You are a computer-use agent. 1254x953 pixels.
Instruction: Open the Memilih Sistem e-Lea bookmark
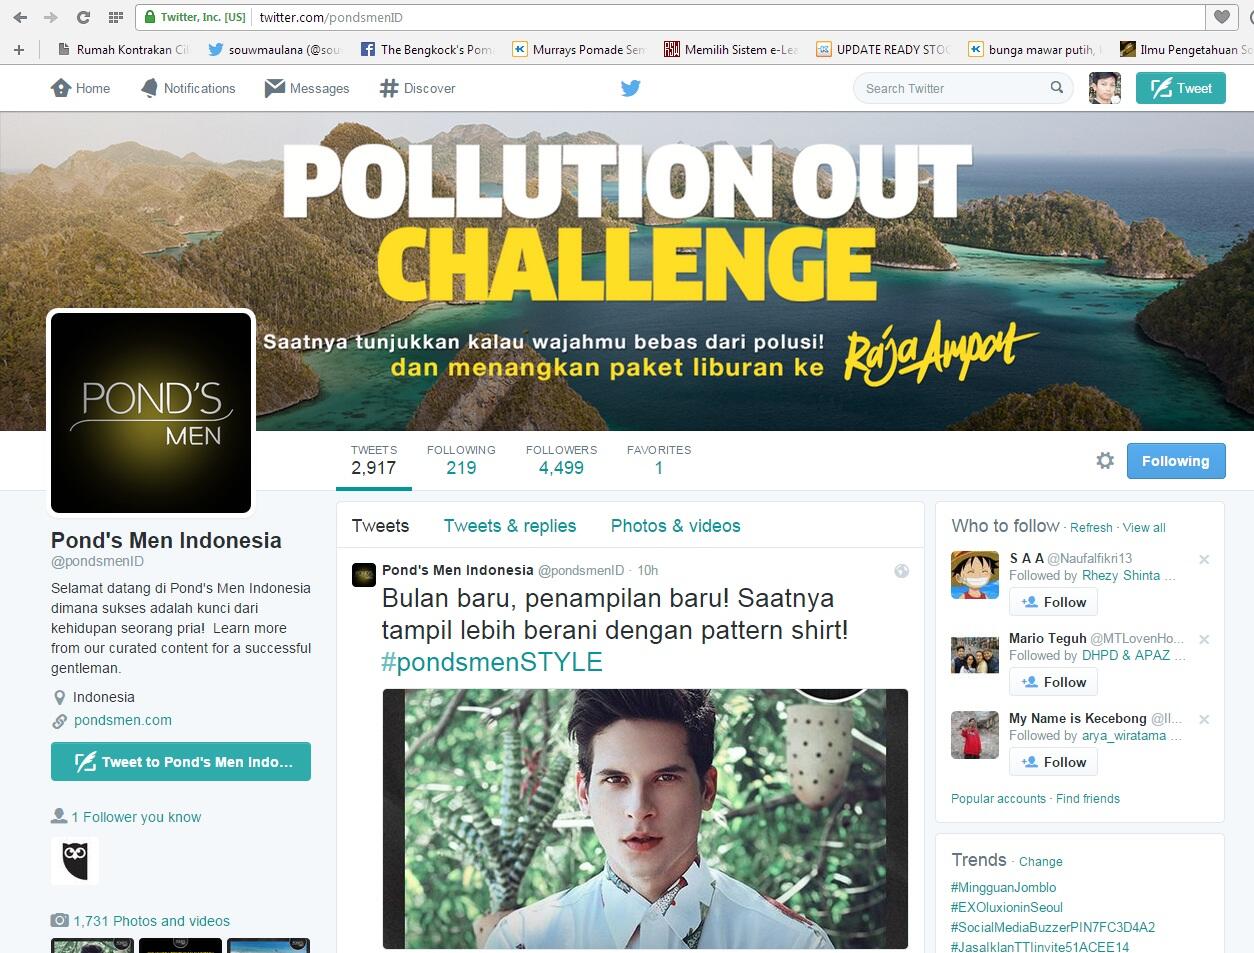coord(731,49)
